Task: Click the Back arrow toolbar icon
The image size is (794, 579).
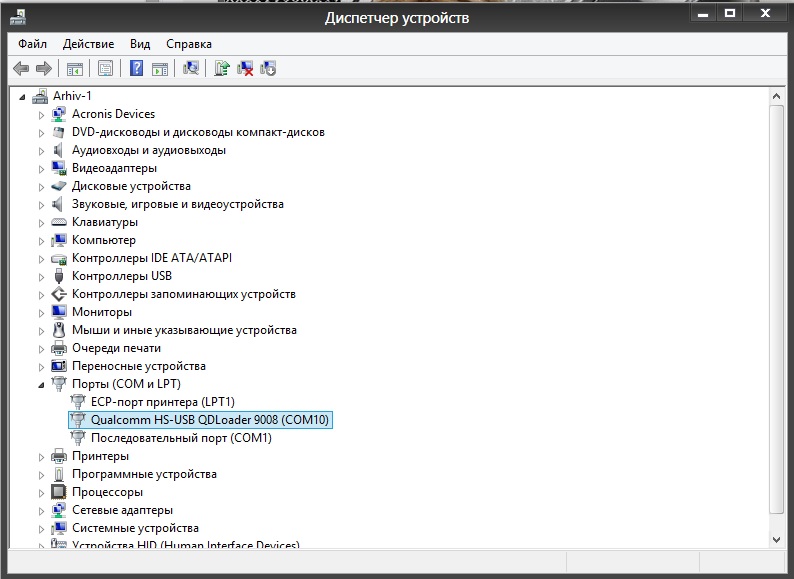Action: (x=21, y=68)
